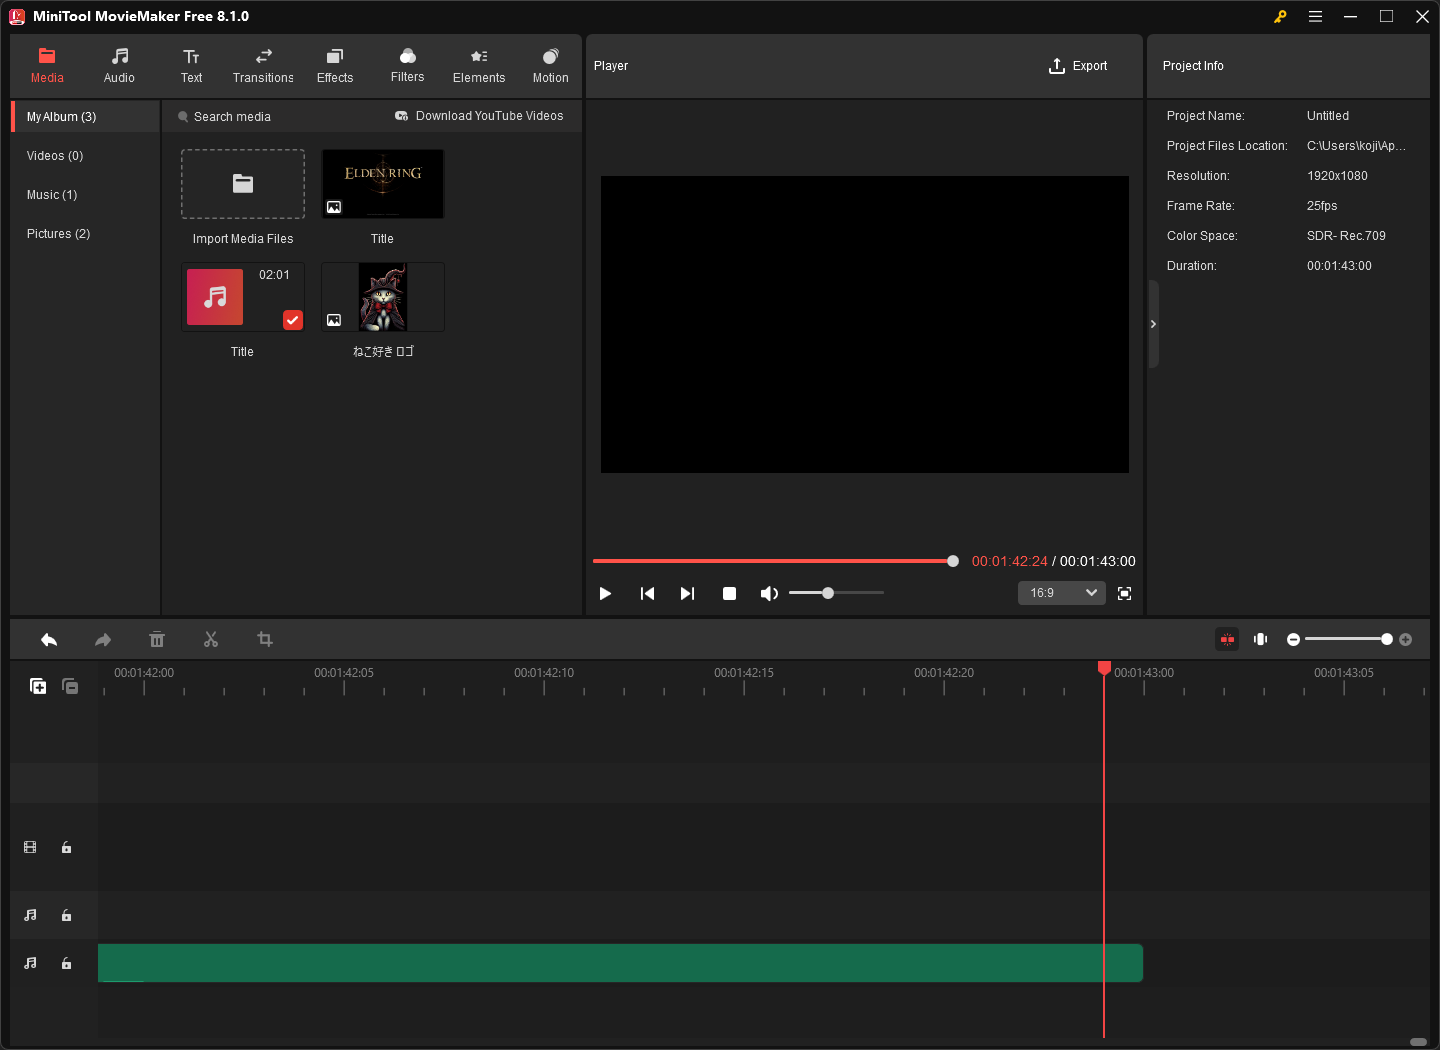Add a new track
This screenshot has width=1440, height=1050.
[x=38, y=686]
